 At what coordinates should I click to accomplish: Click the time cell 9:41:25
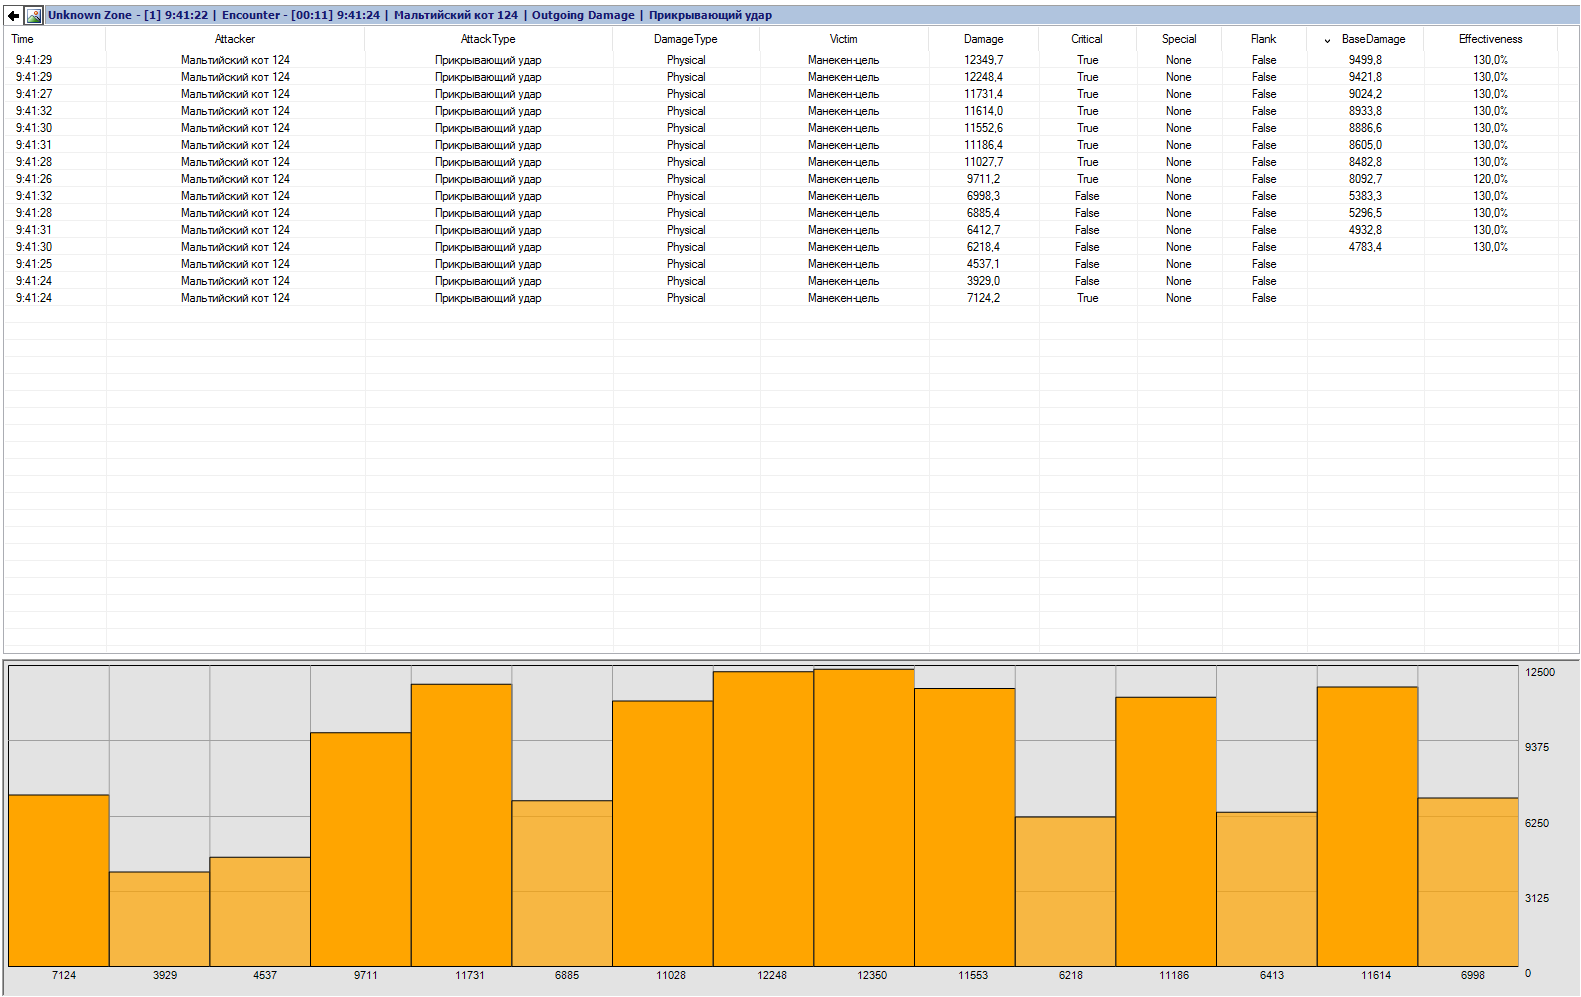(34, 264)
